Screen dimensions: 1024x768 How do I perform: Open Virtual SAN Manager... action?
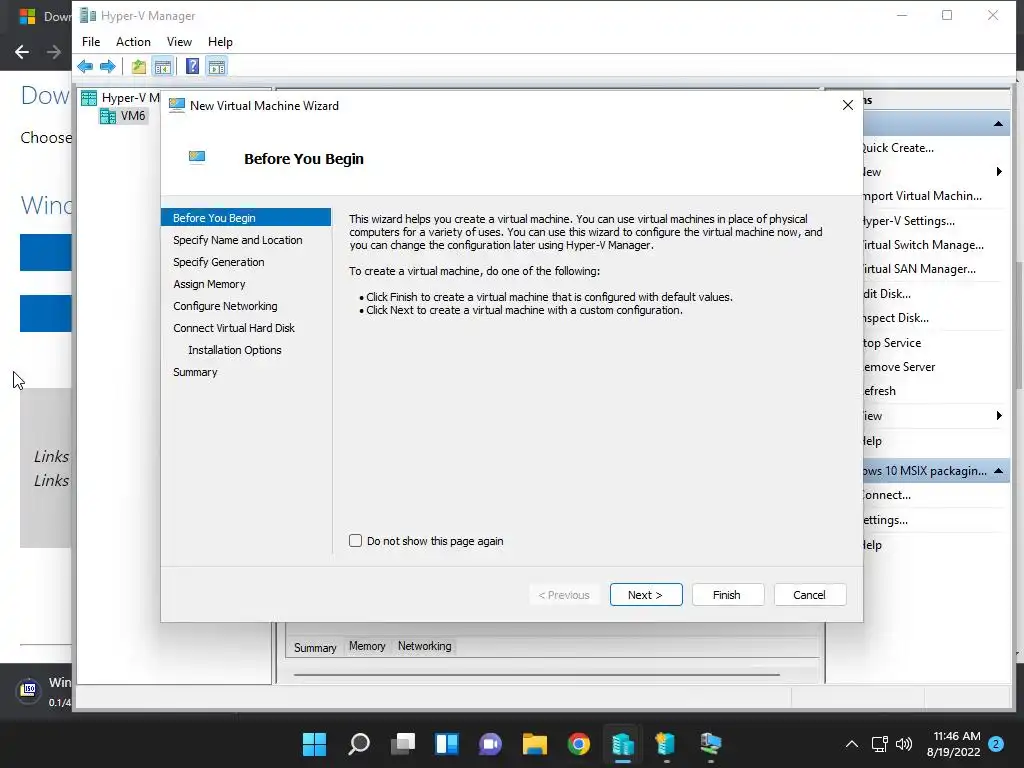919,269
